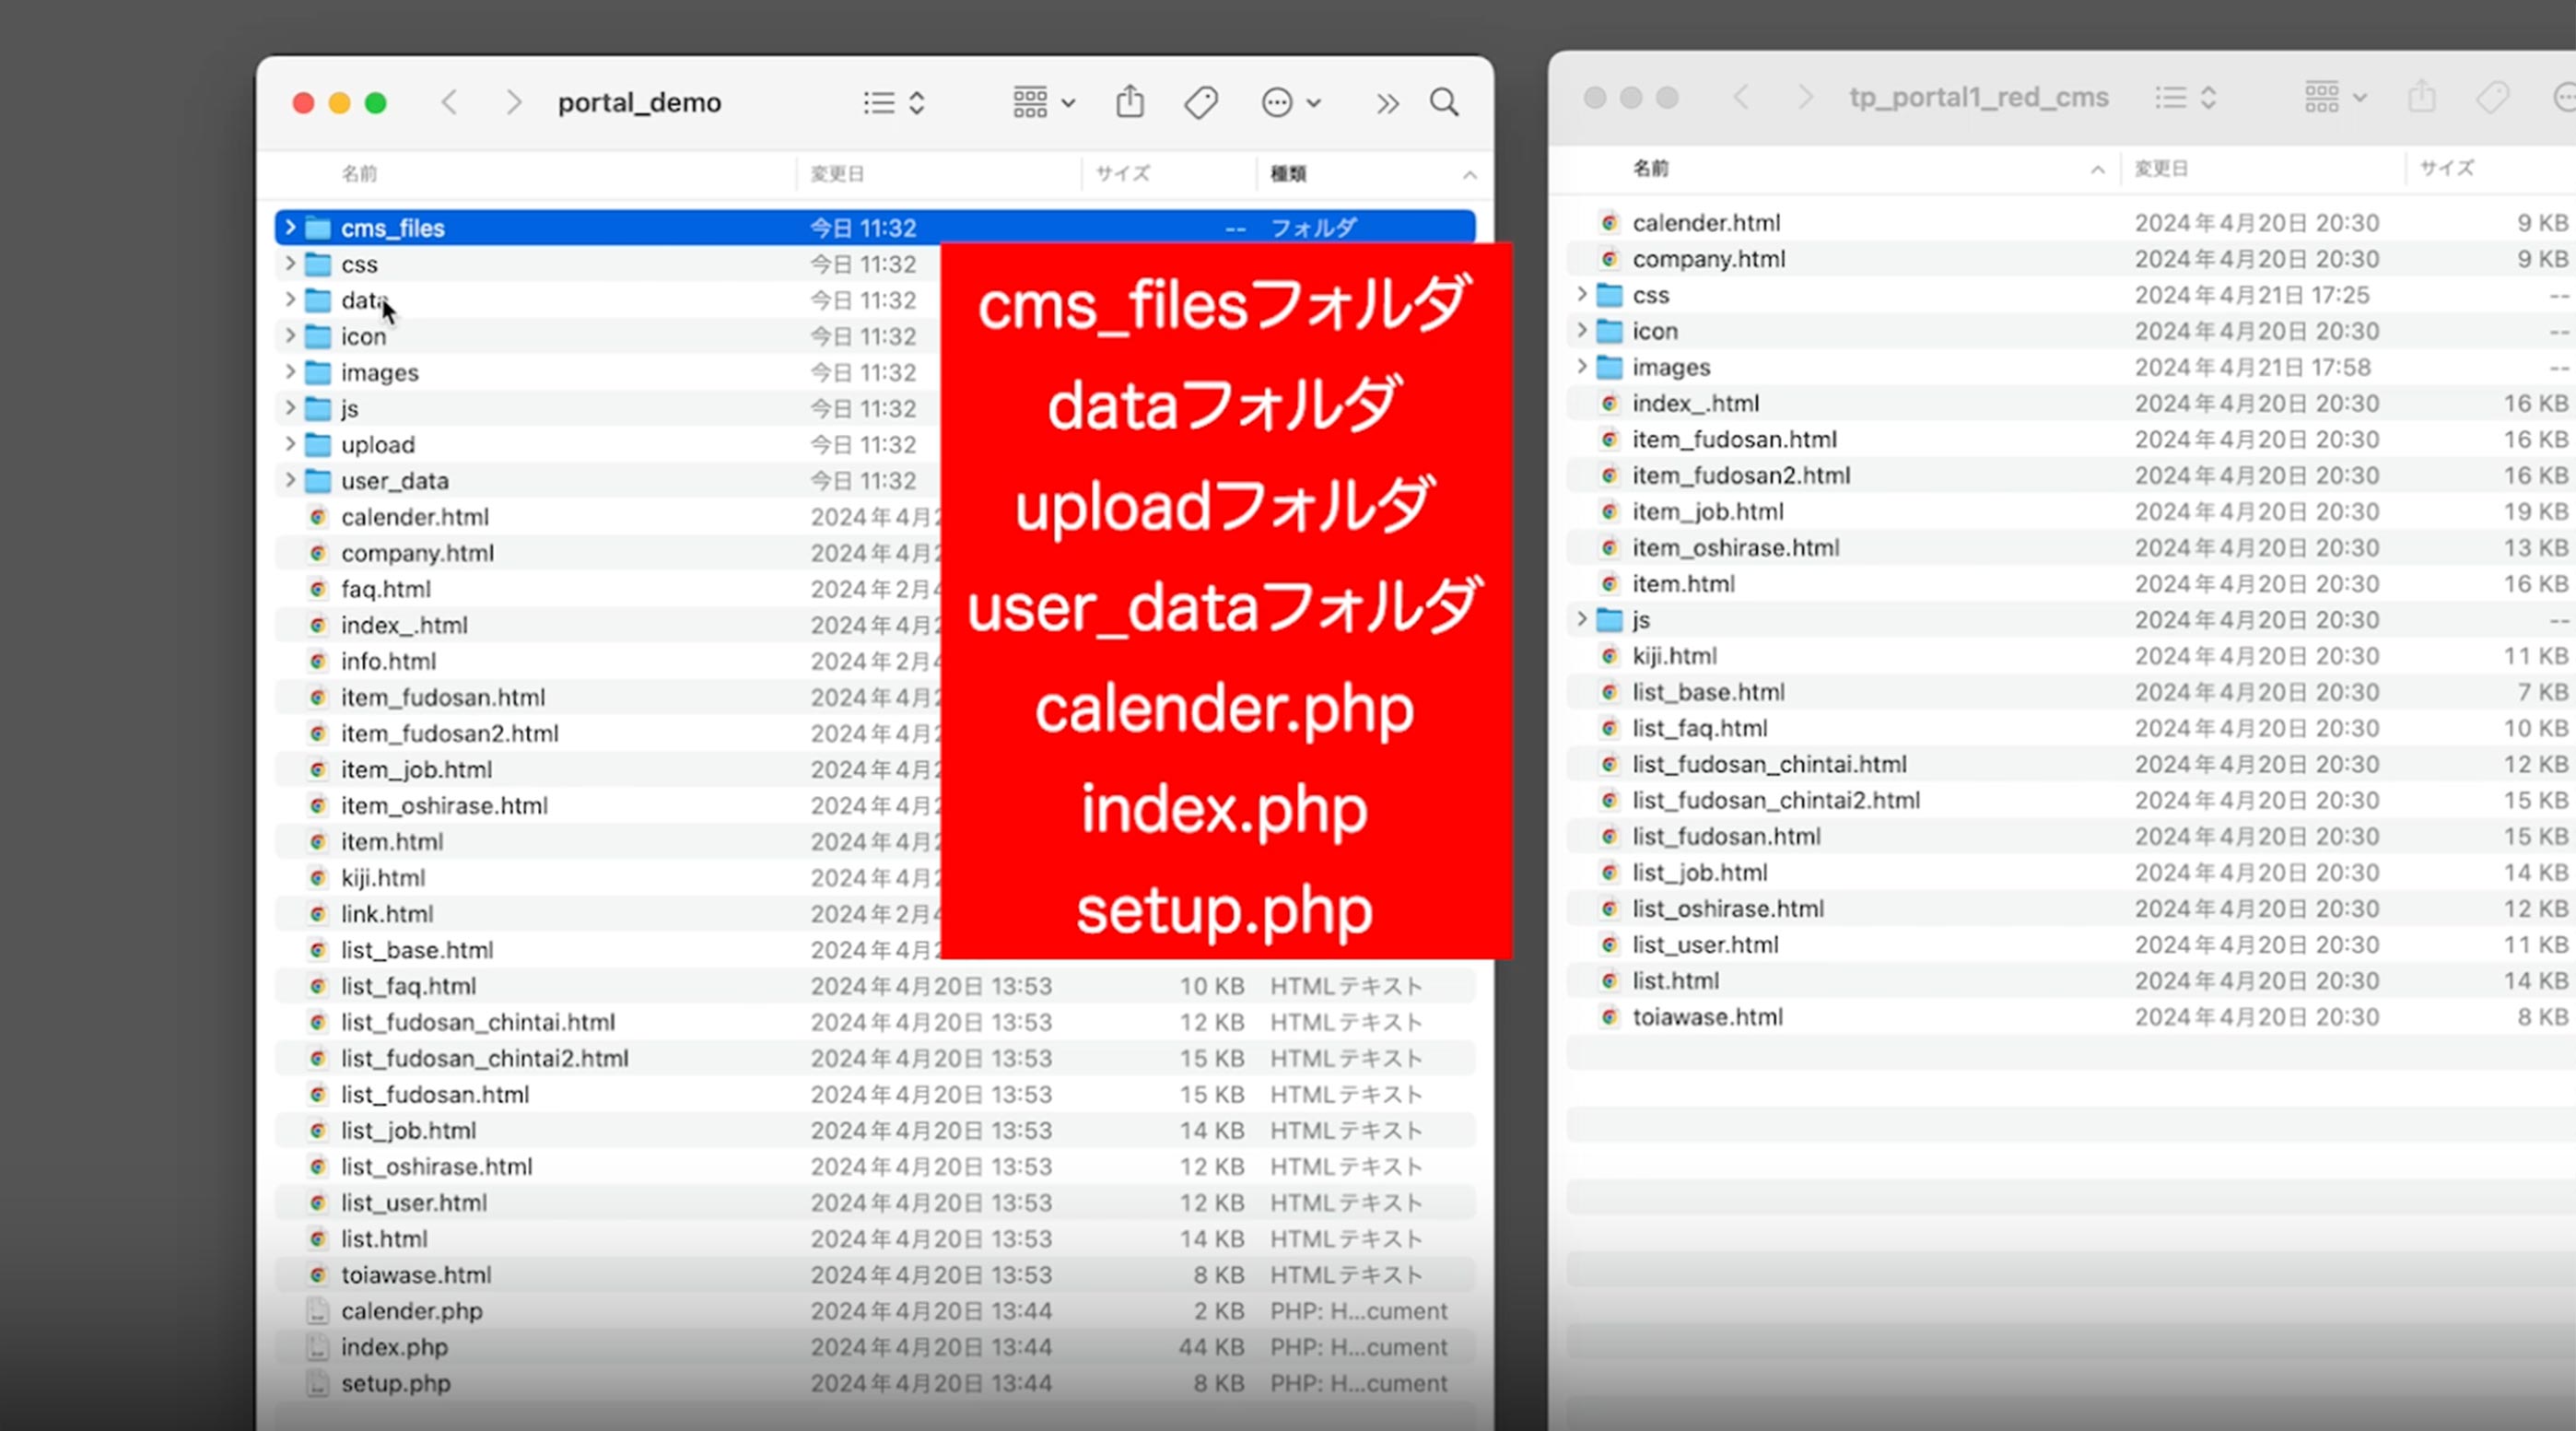This screenshot has height=1431, width=2576.
Task: Sort portal_demo by サイズ column
Action: click(1123, 174)
